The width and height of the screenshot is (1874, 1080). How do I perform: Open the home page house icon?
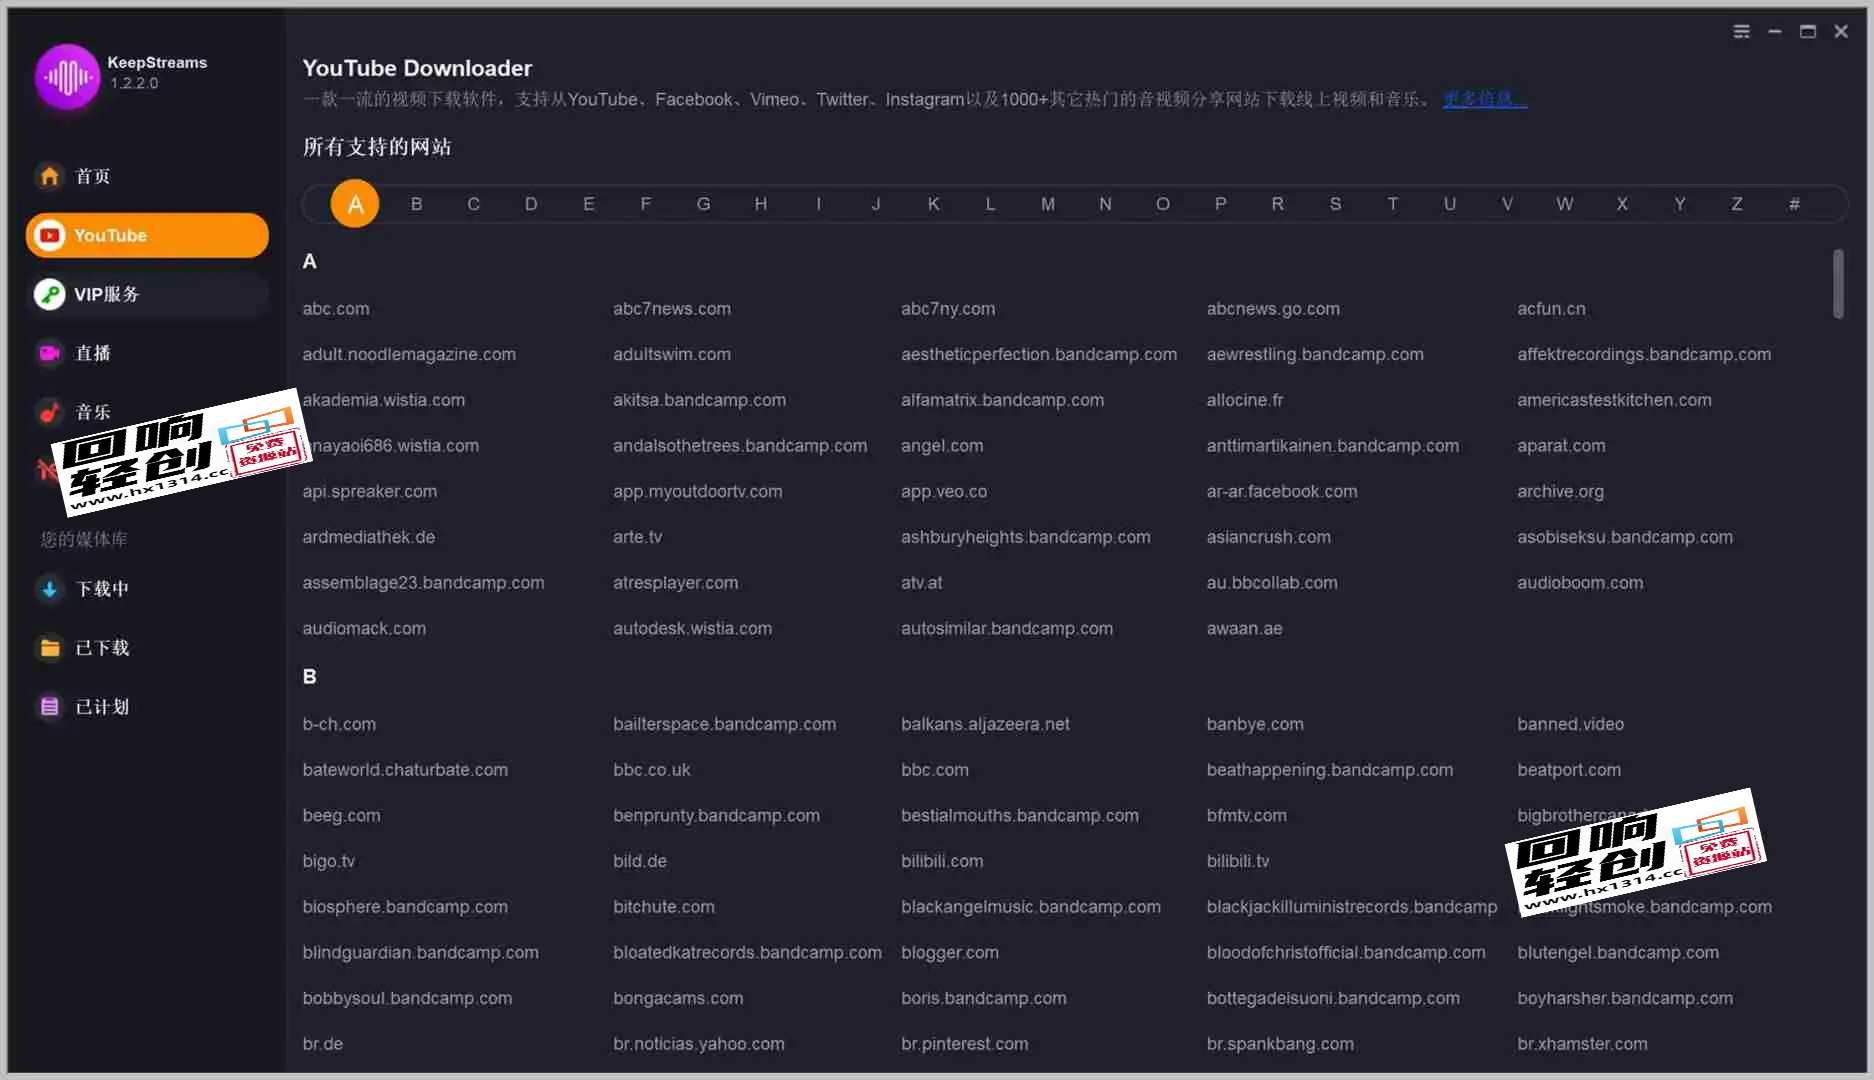pyautogui.click(x=49, y=176)
